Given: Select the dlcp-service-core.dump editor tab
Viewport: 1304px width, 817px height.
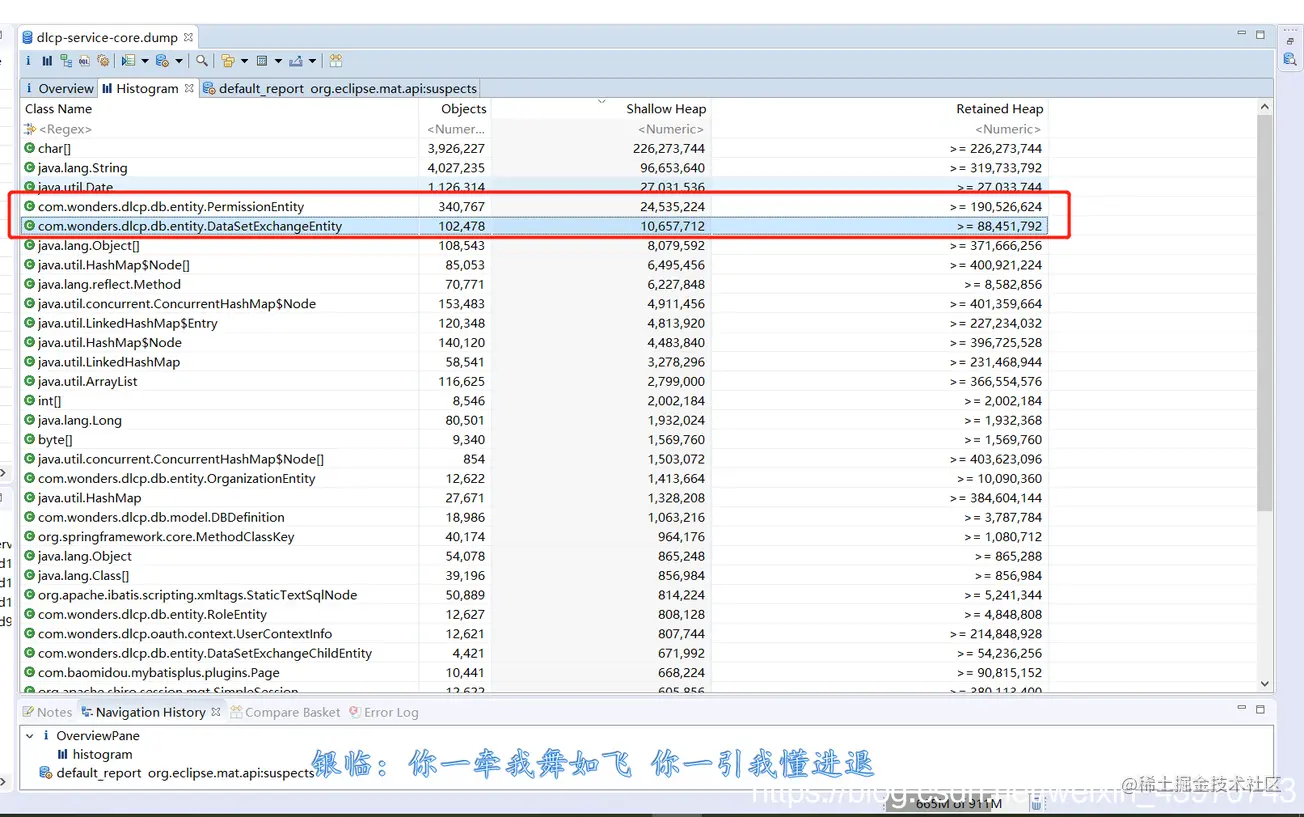Looking at the screenshot, I should (107, 37).
